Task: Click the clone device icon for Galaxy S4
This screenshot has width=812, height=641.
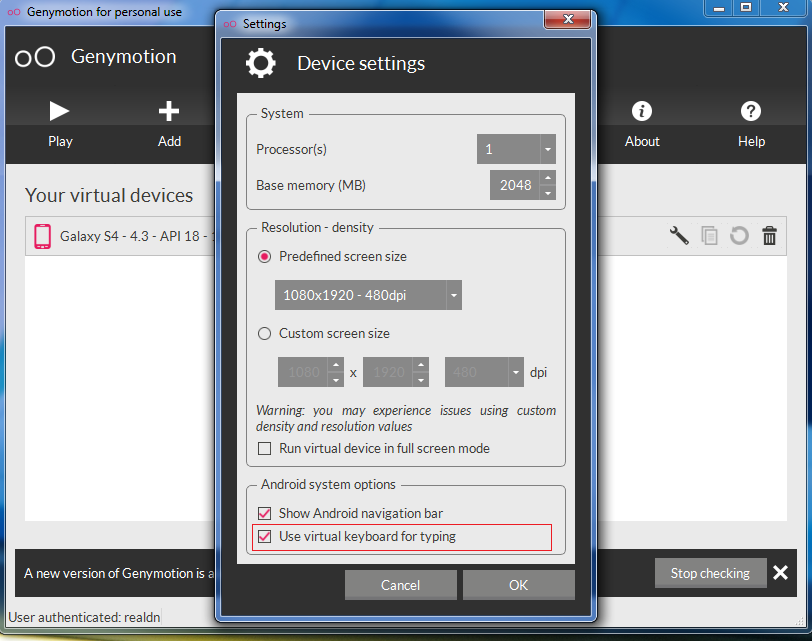Action: click(709, 236)
